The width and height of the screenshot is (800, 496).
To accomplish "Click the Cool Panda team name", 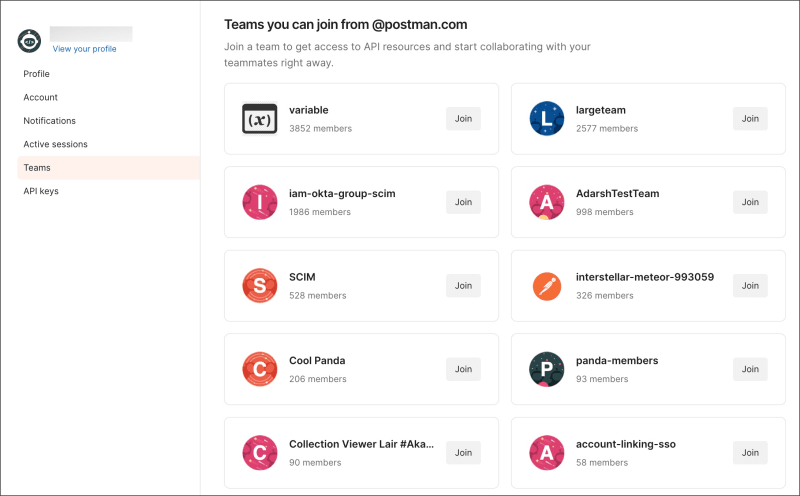I will [317, 361].
